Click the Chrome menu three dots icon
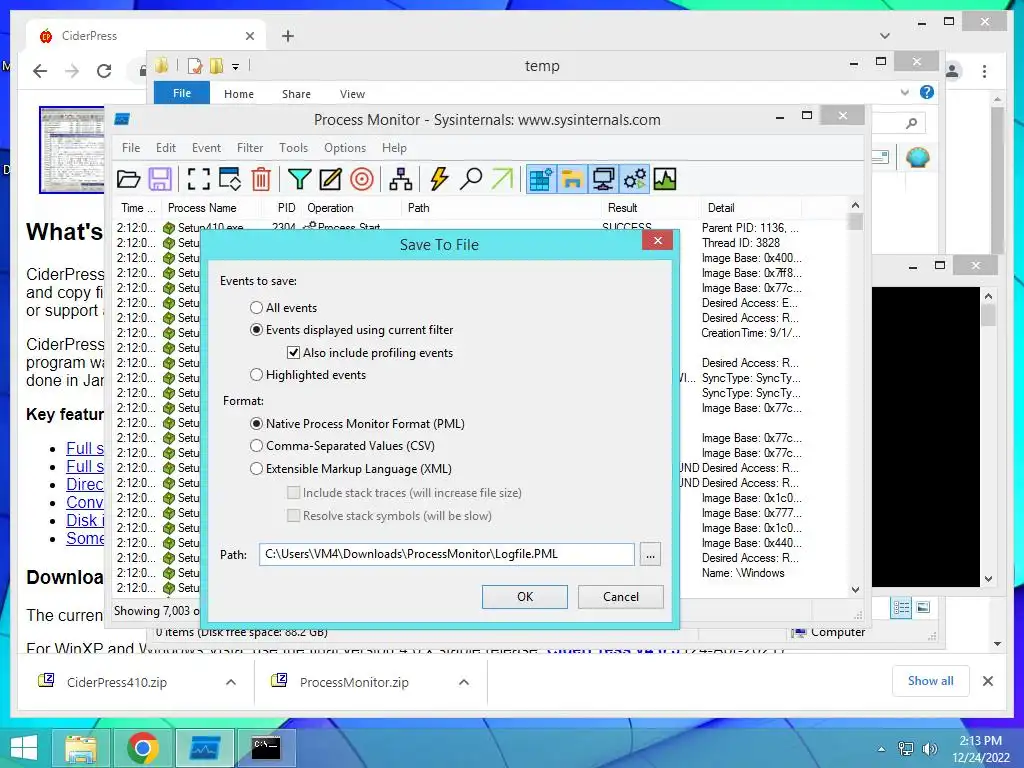Image resolution: width=1024 pixels, height=768 pixels. click(x=984, y=71)
